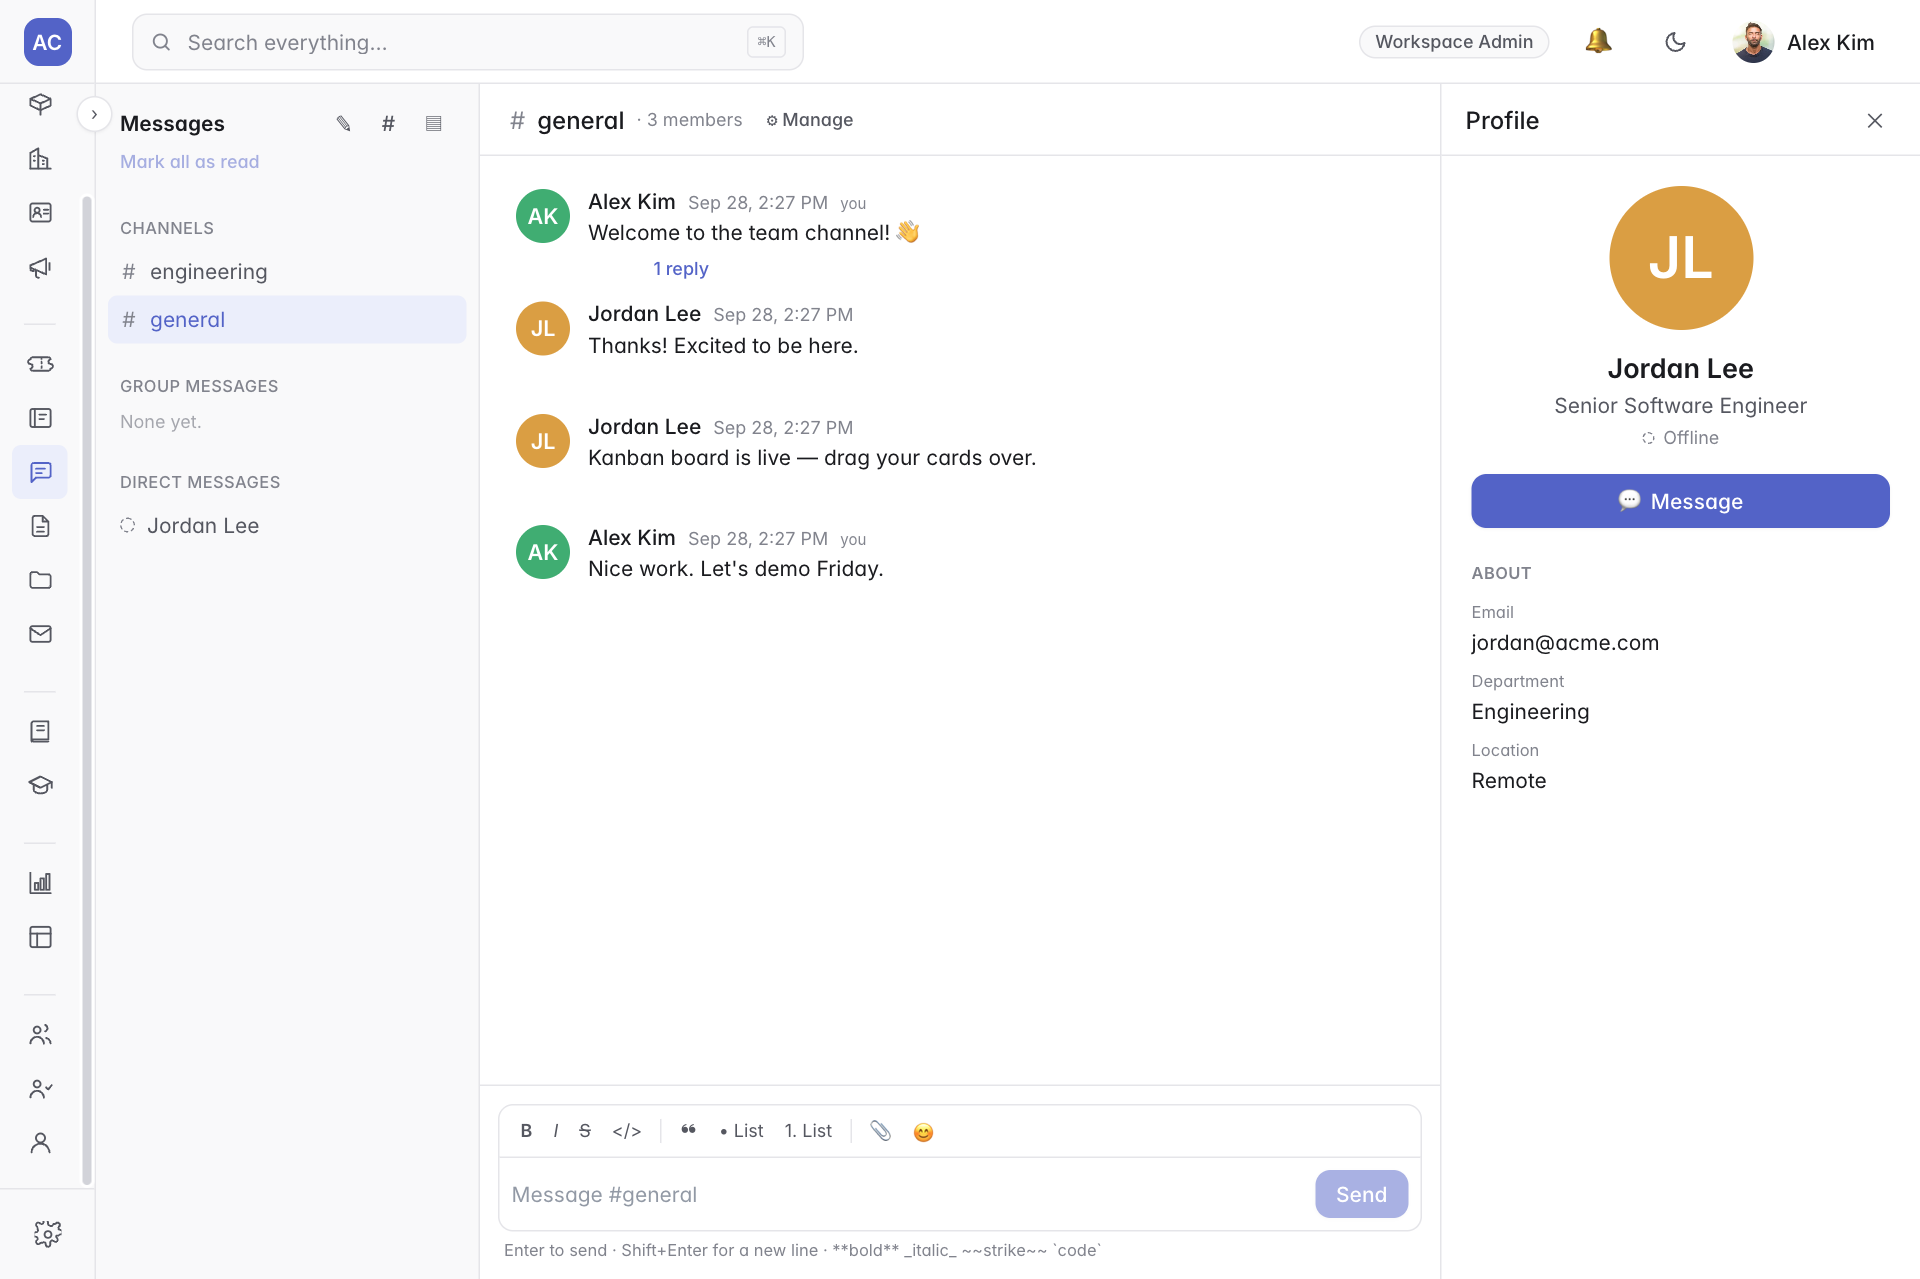The width and height of the screenshot is (1920, 1279).
Task: Select the engineering channel
Action: [287, 271]
